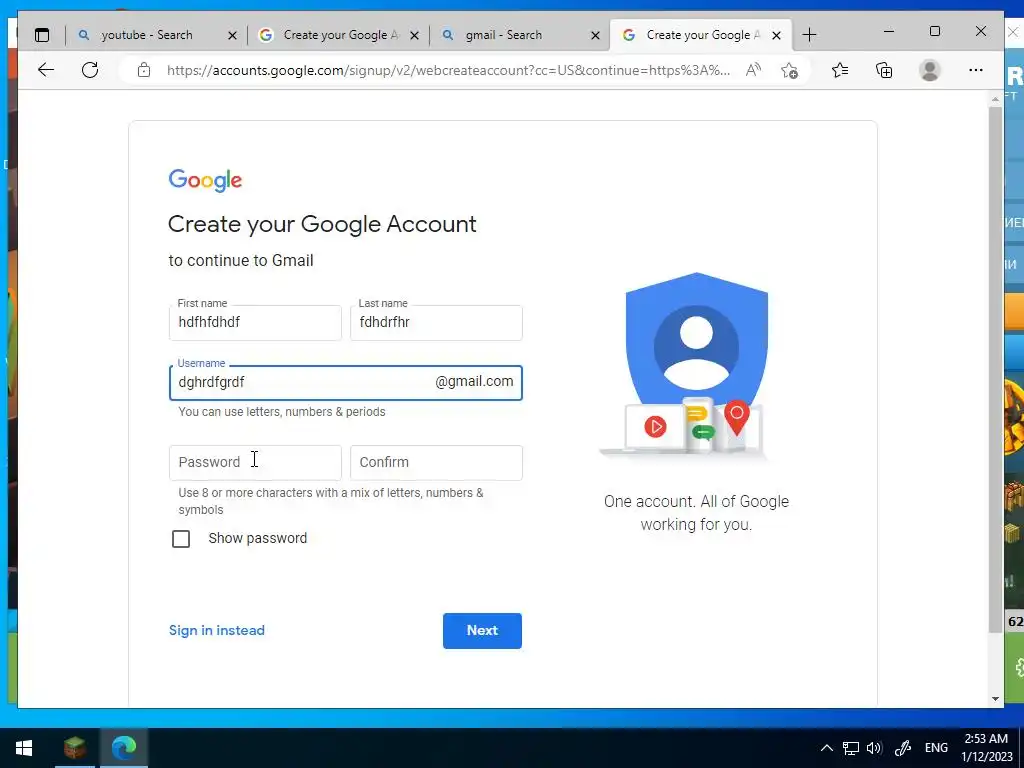Open the taskbar clock showing 2:53 AM
Image resolution: width=1024 pixels, height=768 pixels.
[x=986, y=748]
